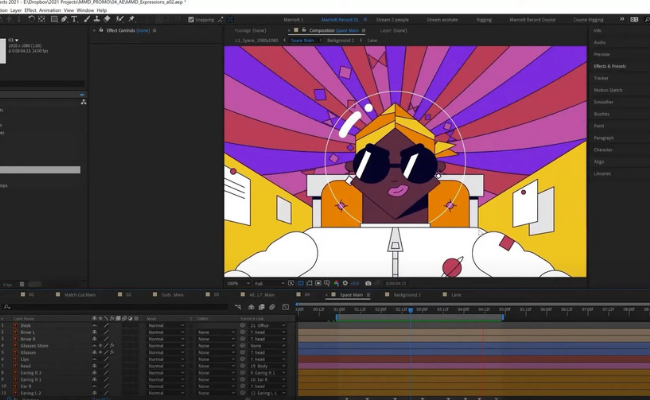The height and width of the screenshot is (400, 650).
Task: Click the work area end handle
Action: click(x=502, y=318)
